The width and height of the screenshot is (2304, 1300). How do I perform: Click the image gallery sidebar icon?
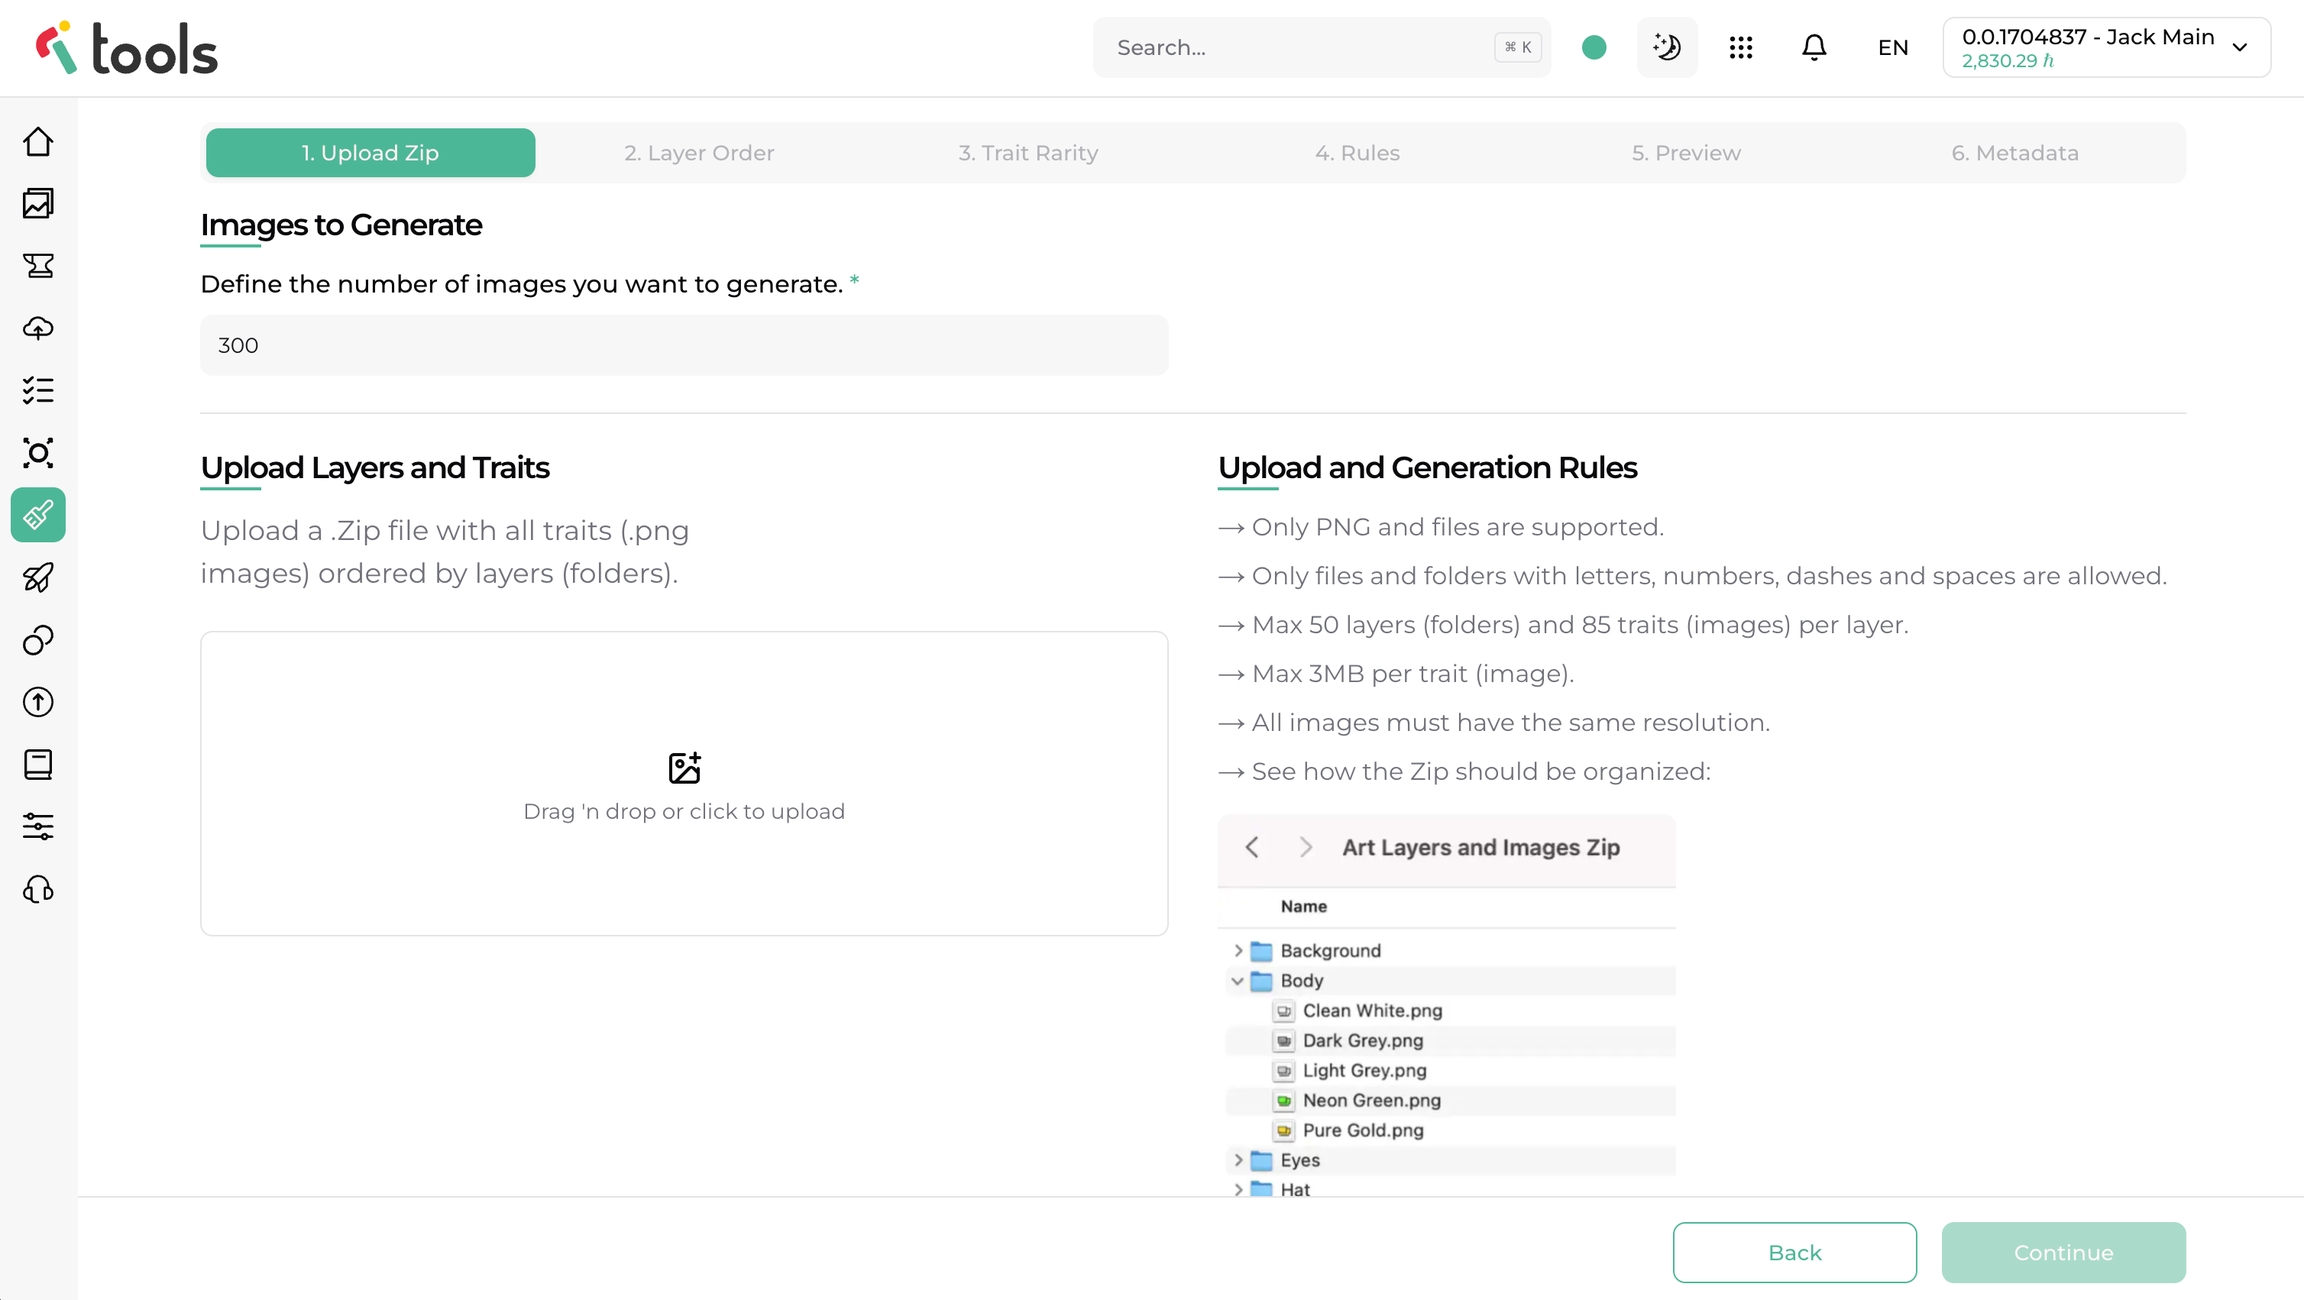click(x=38, y=204)
